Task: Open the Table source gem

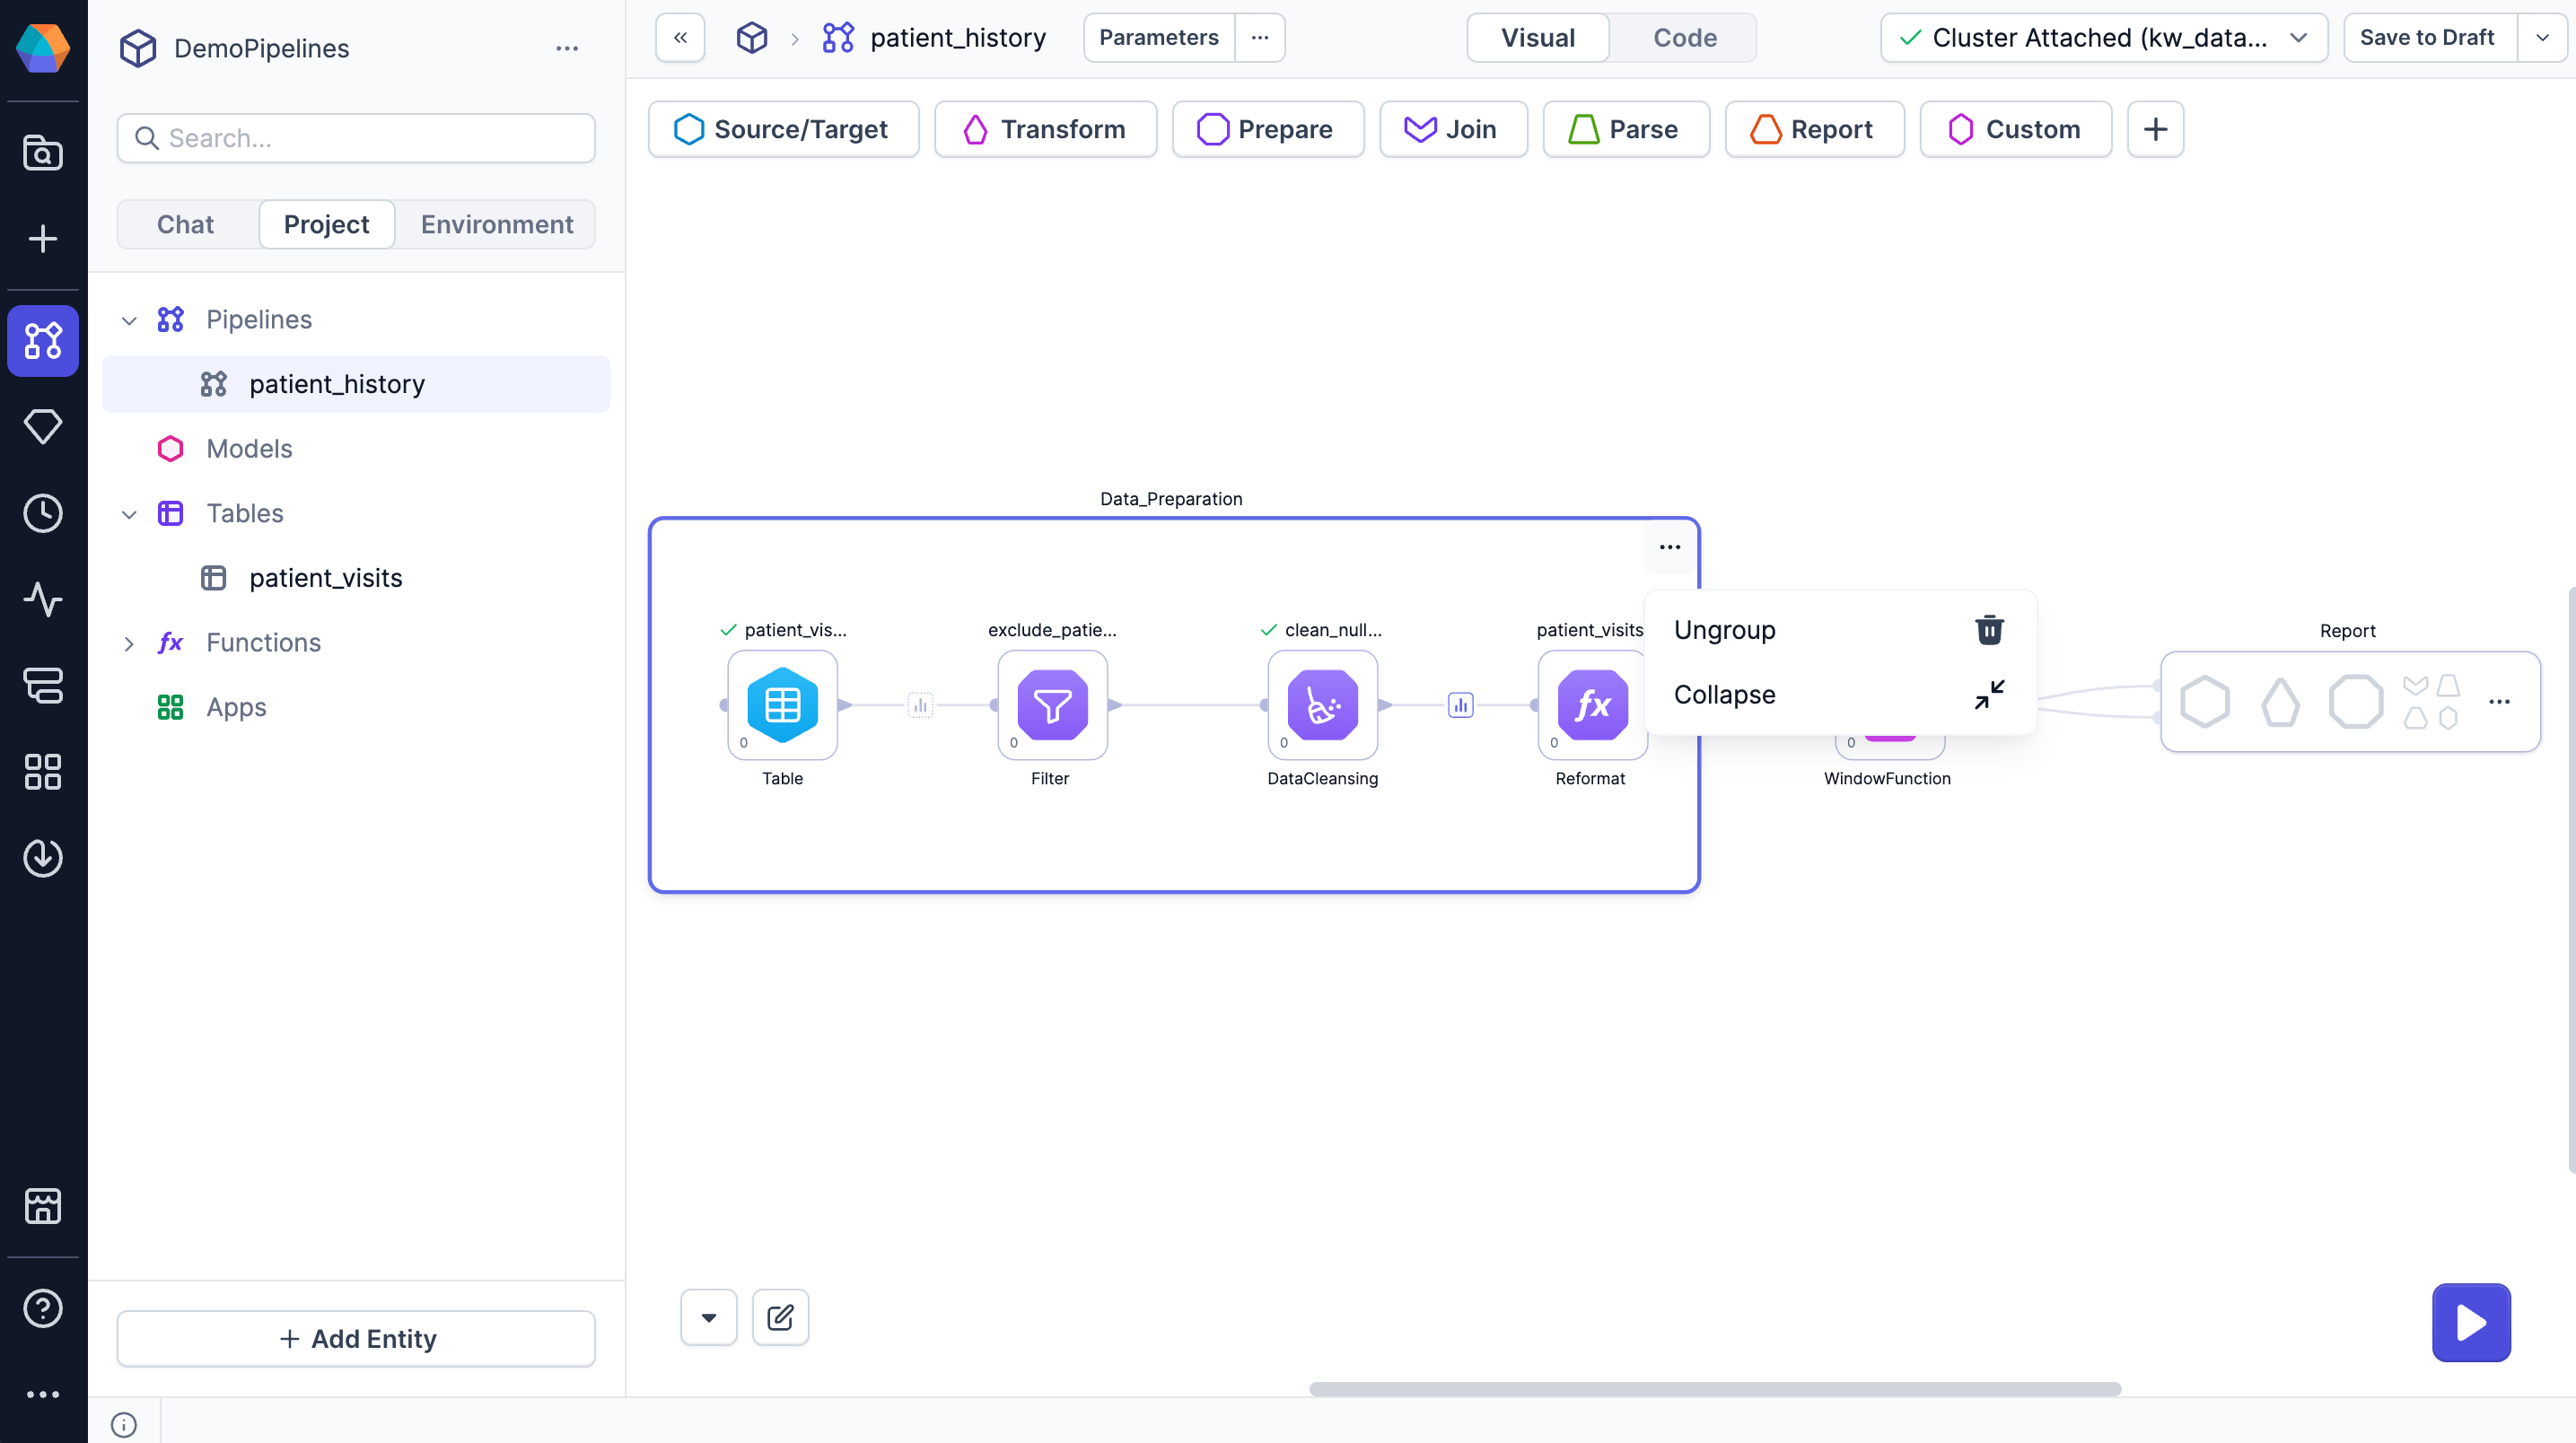Action: click(782, 704)
